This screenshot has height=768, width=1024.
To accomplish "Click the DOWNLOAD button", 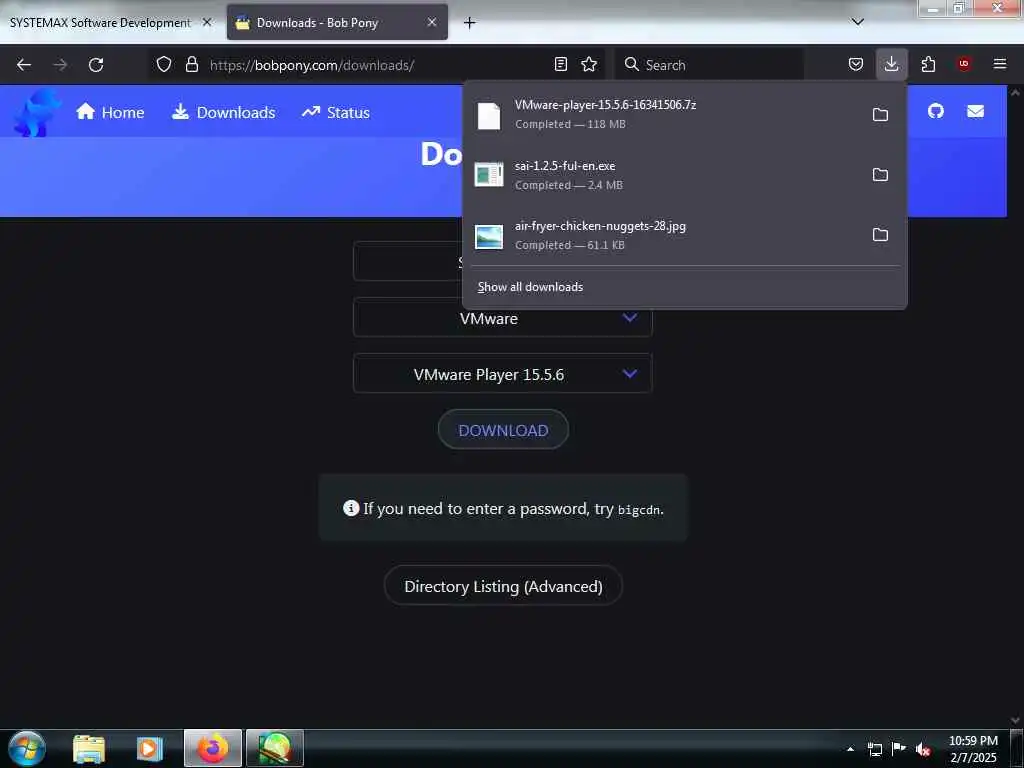I will (503, 430).
